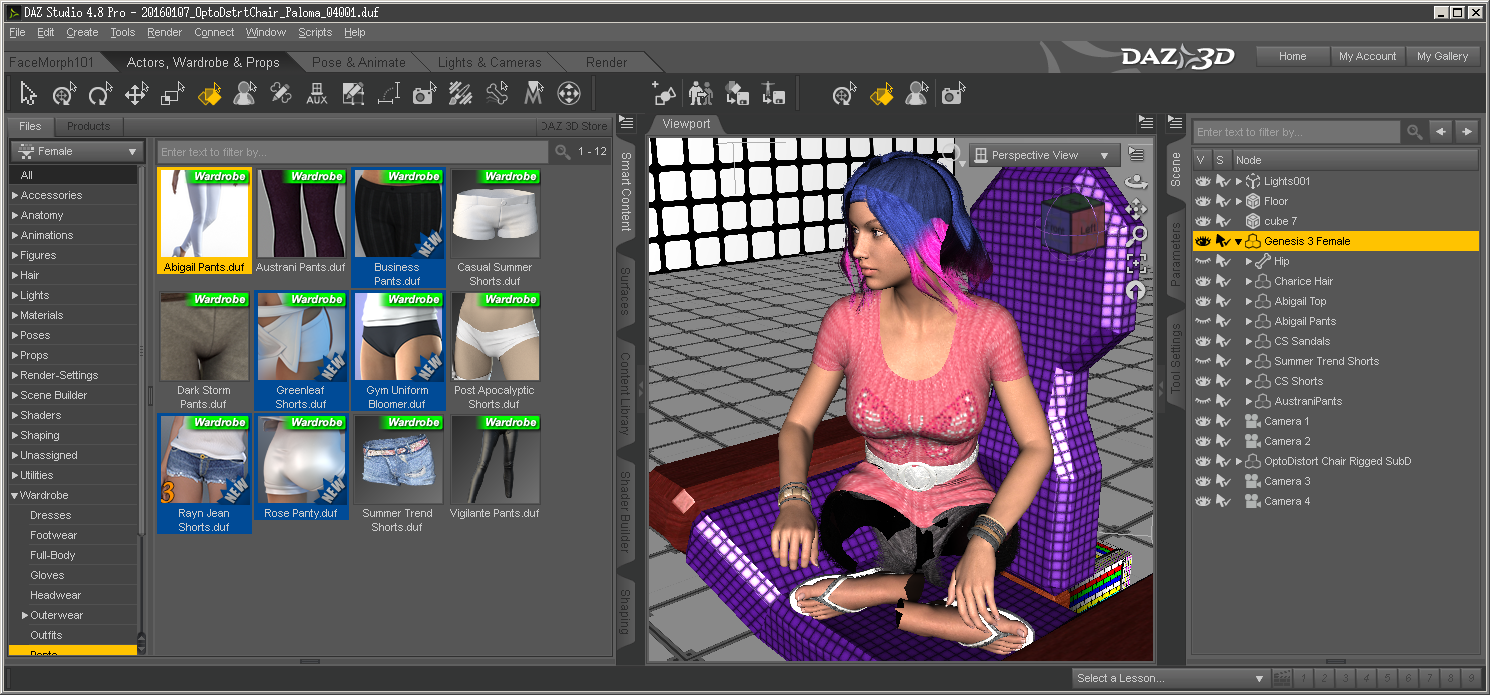Expand the Outerwear subcategory
This screenshot has width=1490, height=695.
click(25, 615)
